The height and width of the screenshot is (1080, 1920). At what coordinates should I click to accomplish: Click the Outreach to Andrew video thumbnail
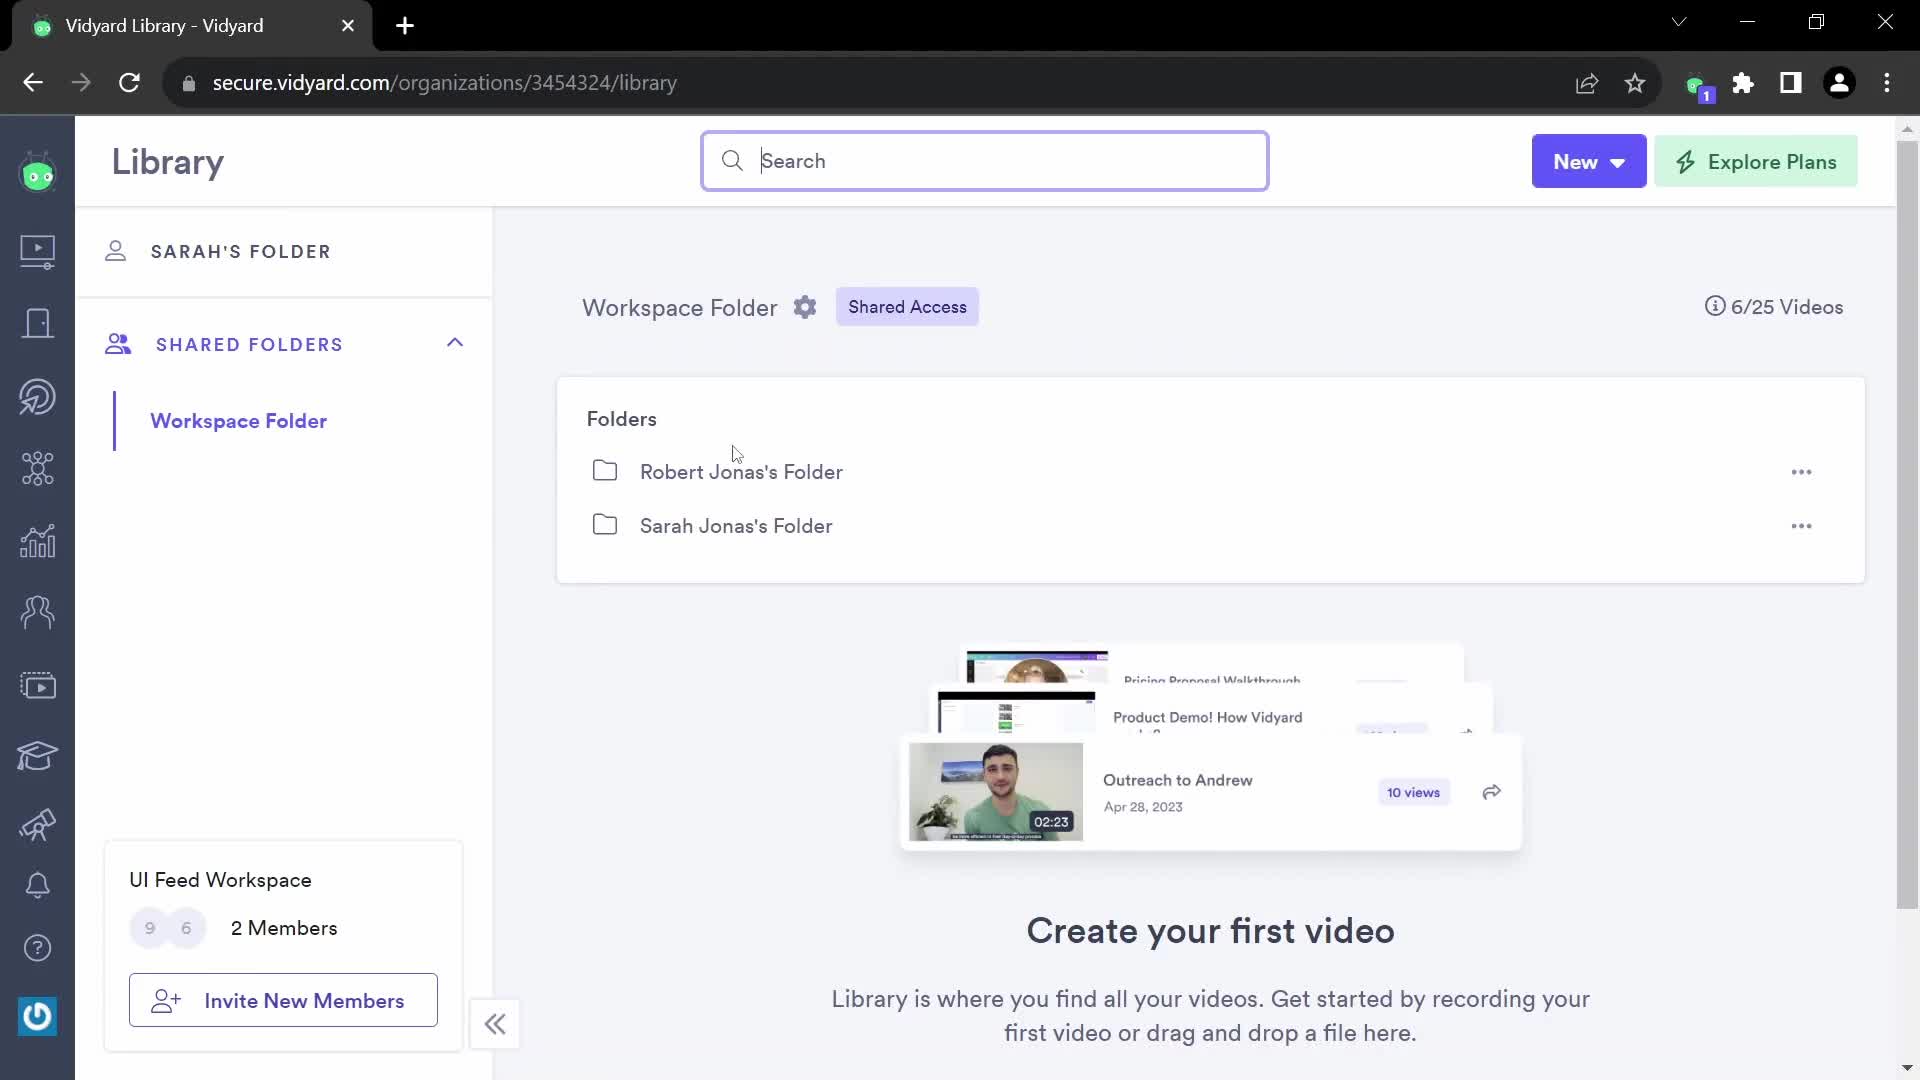coord(994,789)
